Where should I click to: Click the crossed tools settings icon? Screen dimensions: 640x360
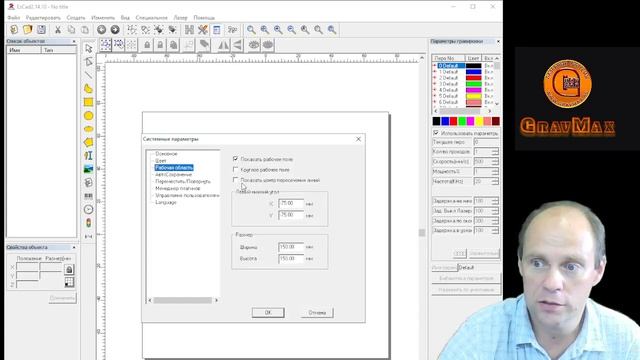pyautogui.click(x=203, y=29)
